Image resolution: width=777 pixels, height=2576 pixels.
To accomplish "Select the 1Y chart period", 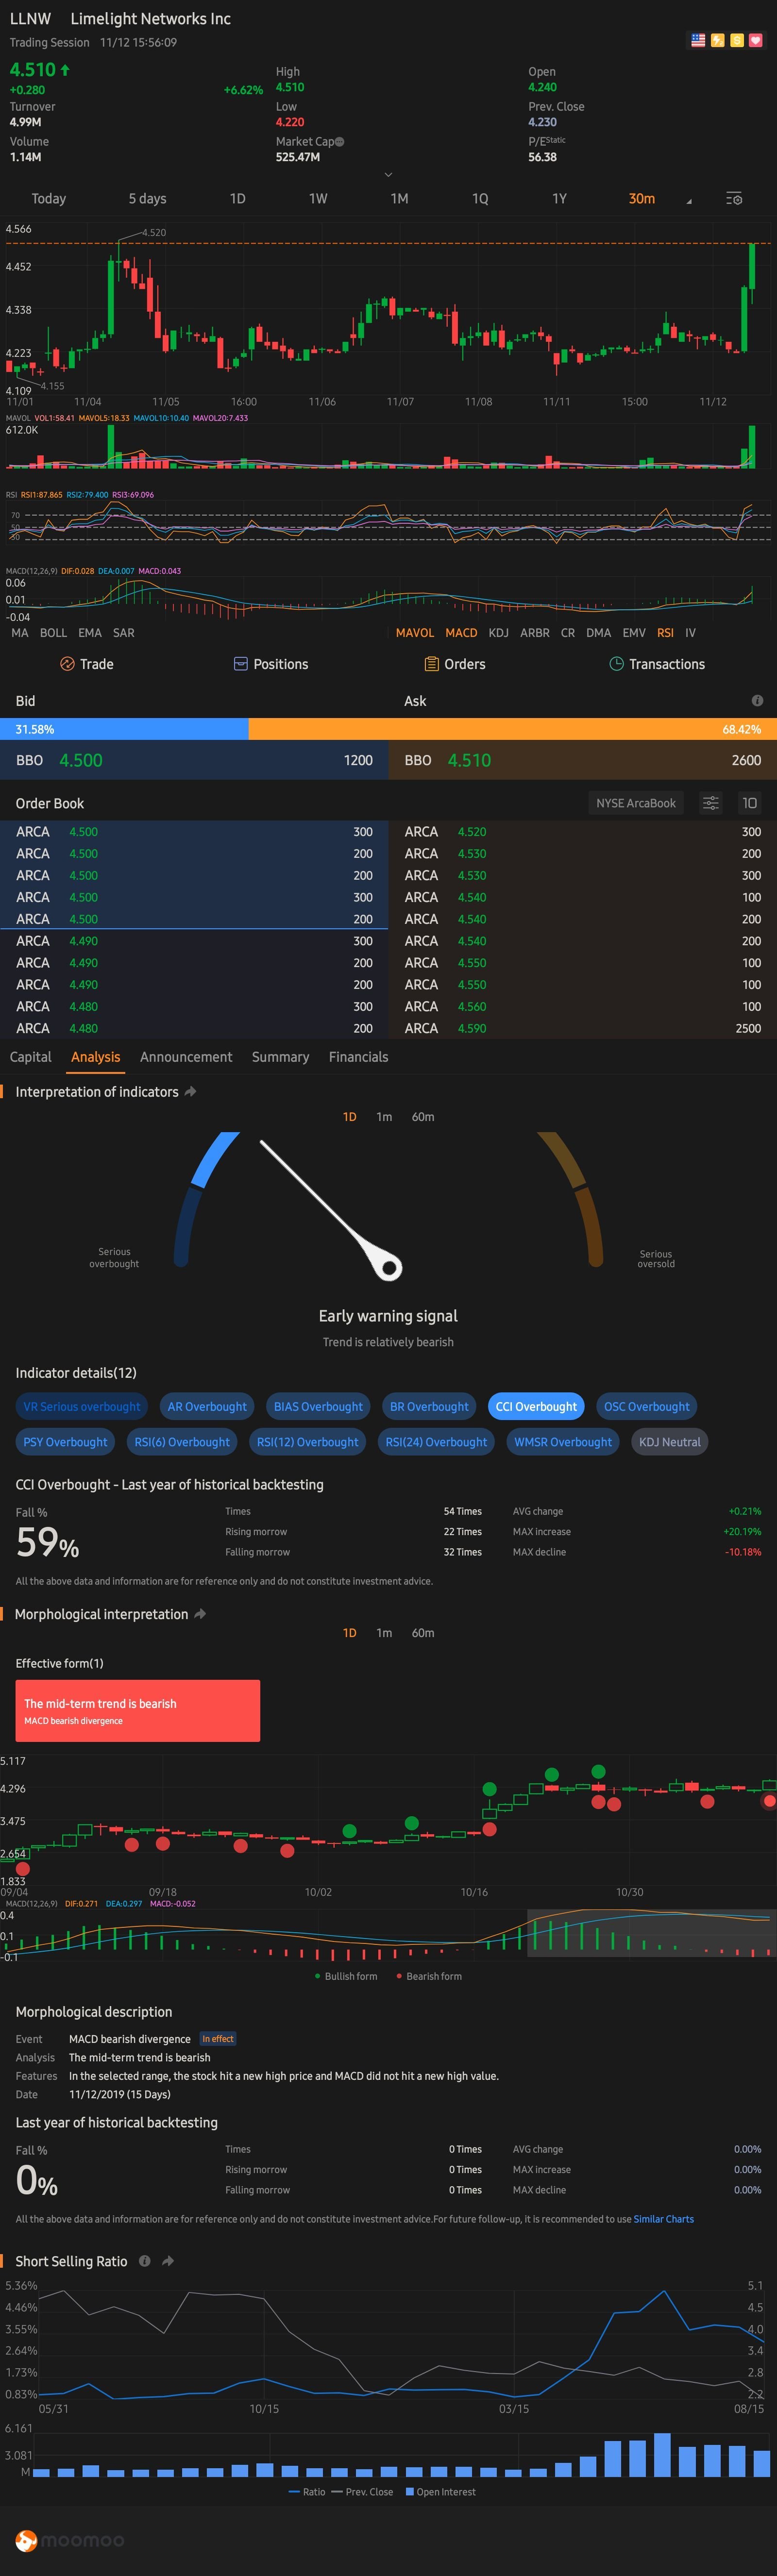I will [x=560, y=199].
